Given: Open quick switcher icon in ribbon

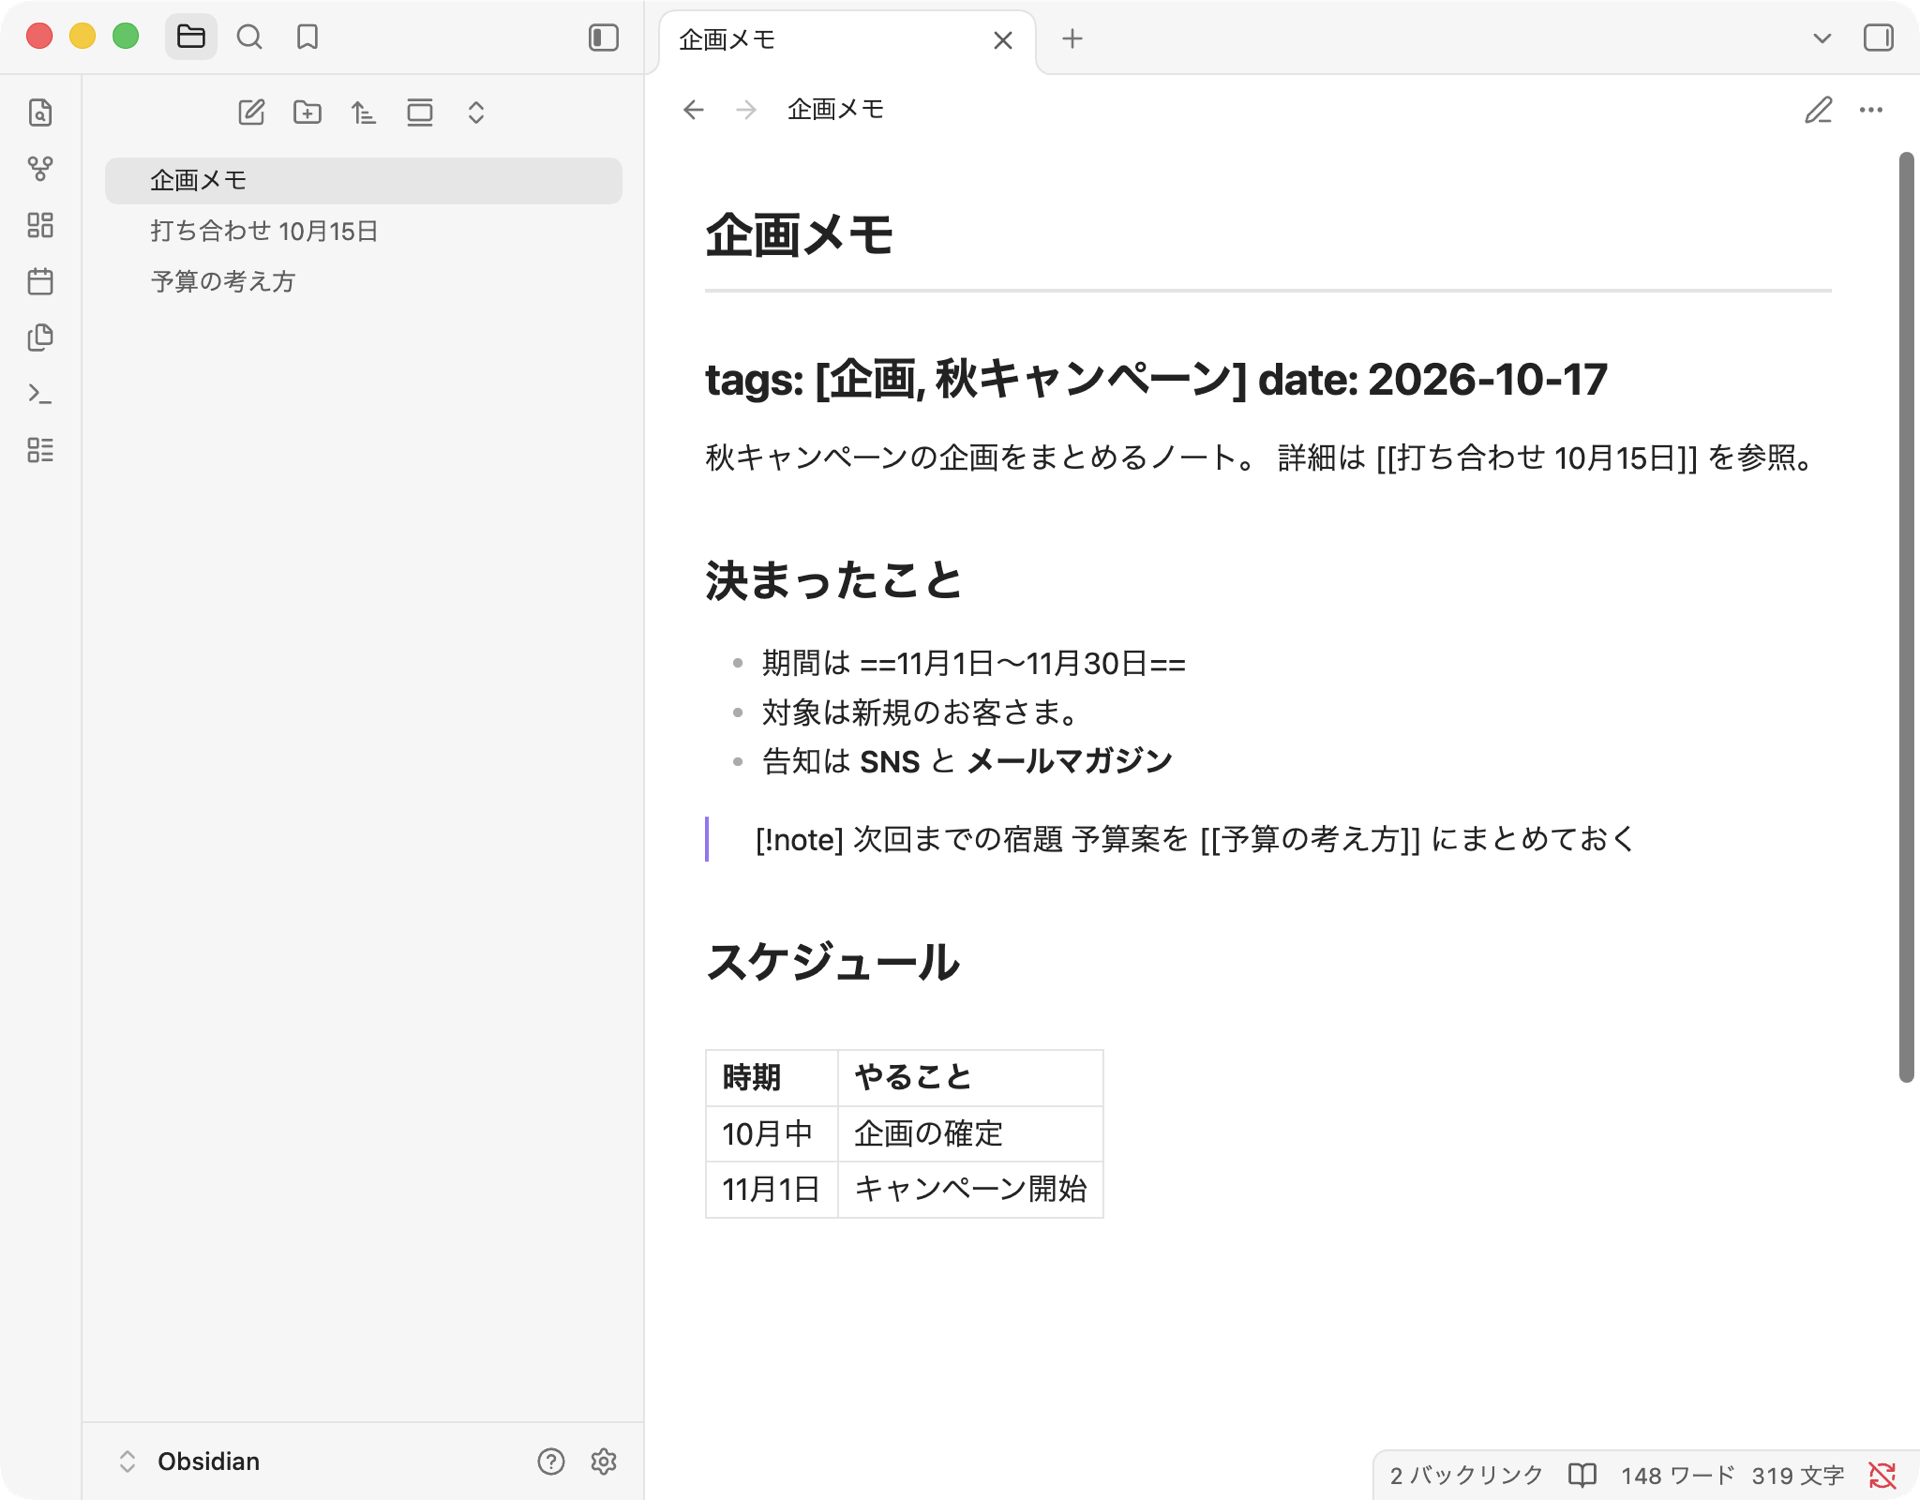Looking at the screenshot, I should point(40,112).
